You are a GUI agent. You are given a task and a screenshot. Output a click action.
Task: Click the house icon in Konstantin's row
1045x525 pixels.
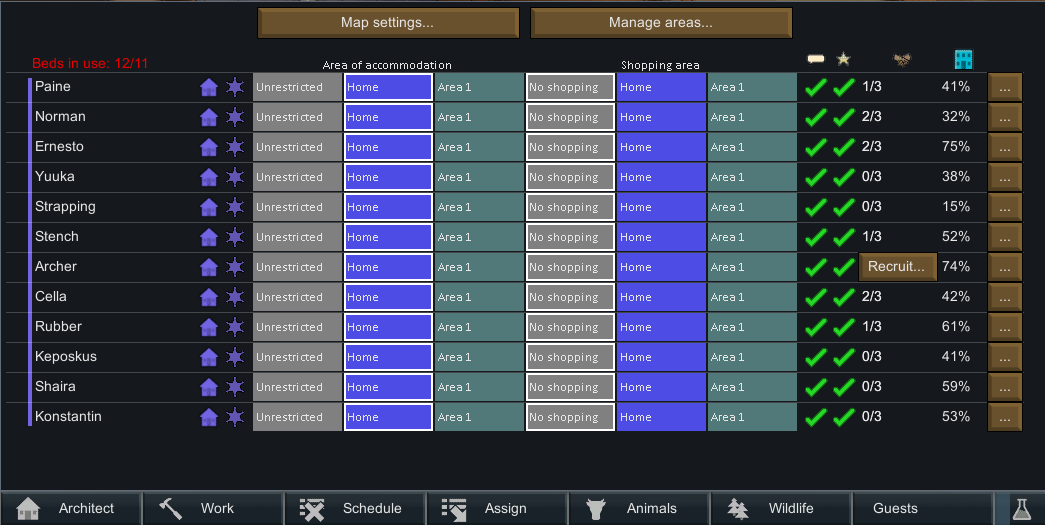click(x=209, y=417)
